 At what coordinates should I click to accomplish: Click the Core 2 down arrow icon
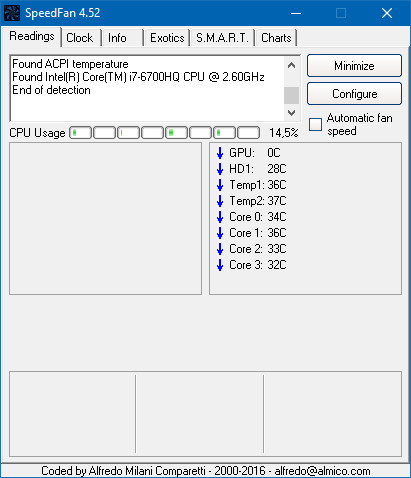click(220, 249)
